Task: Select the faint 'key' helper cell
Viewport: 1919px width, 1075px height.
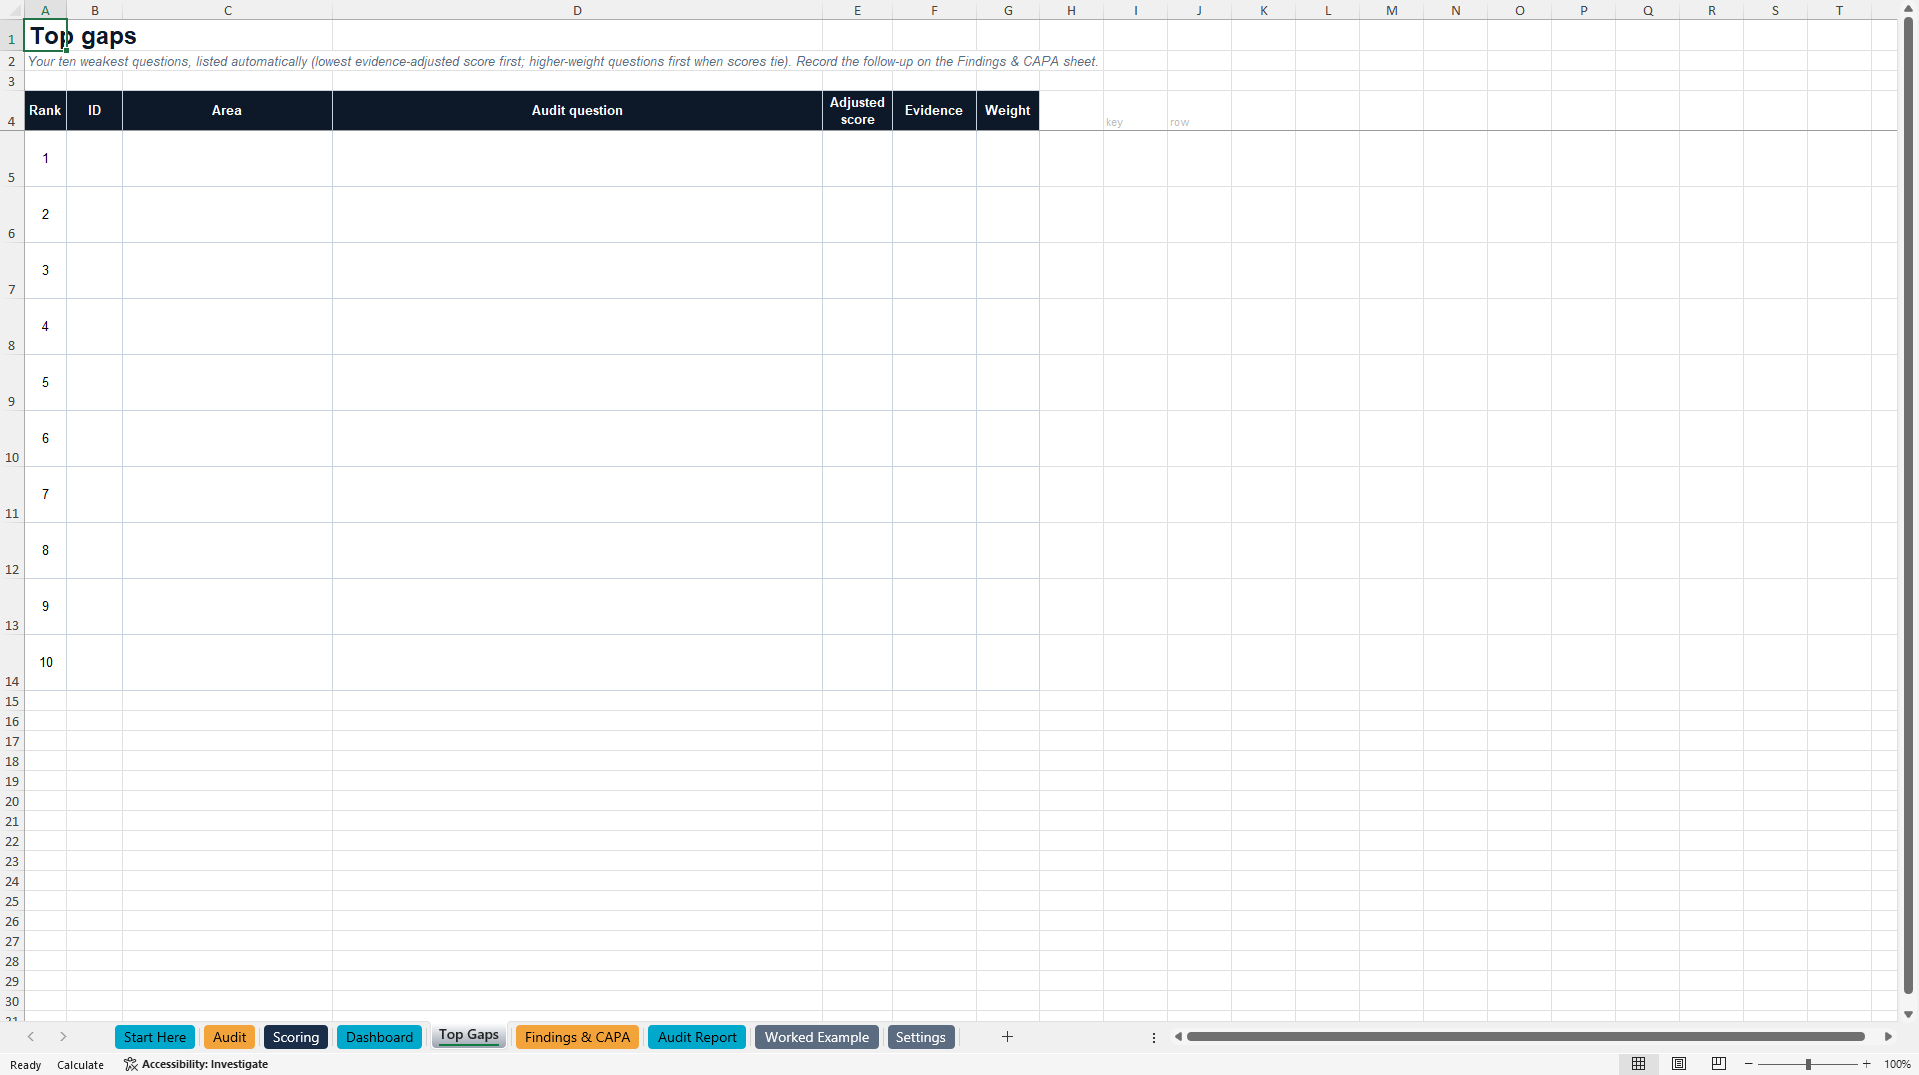Action: 1135,111
